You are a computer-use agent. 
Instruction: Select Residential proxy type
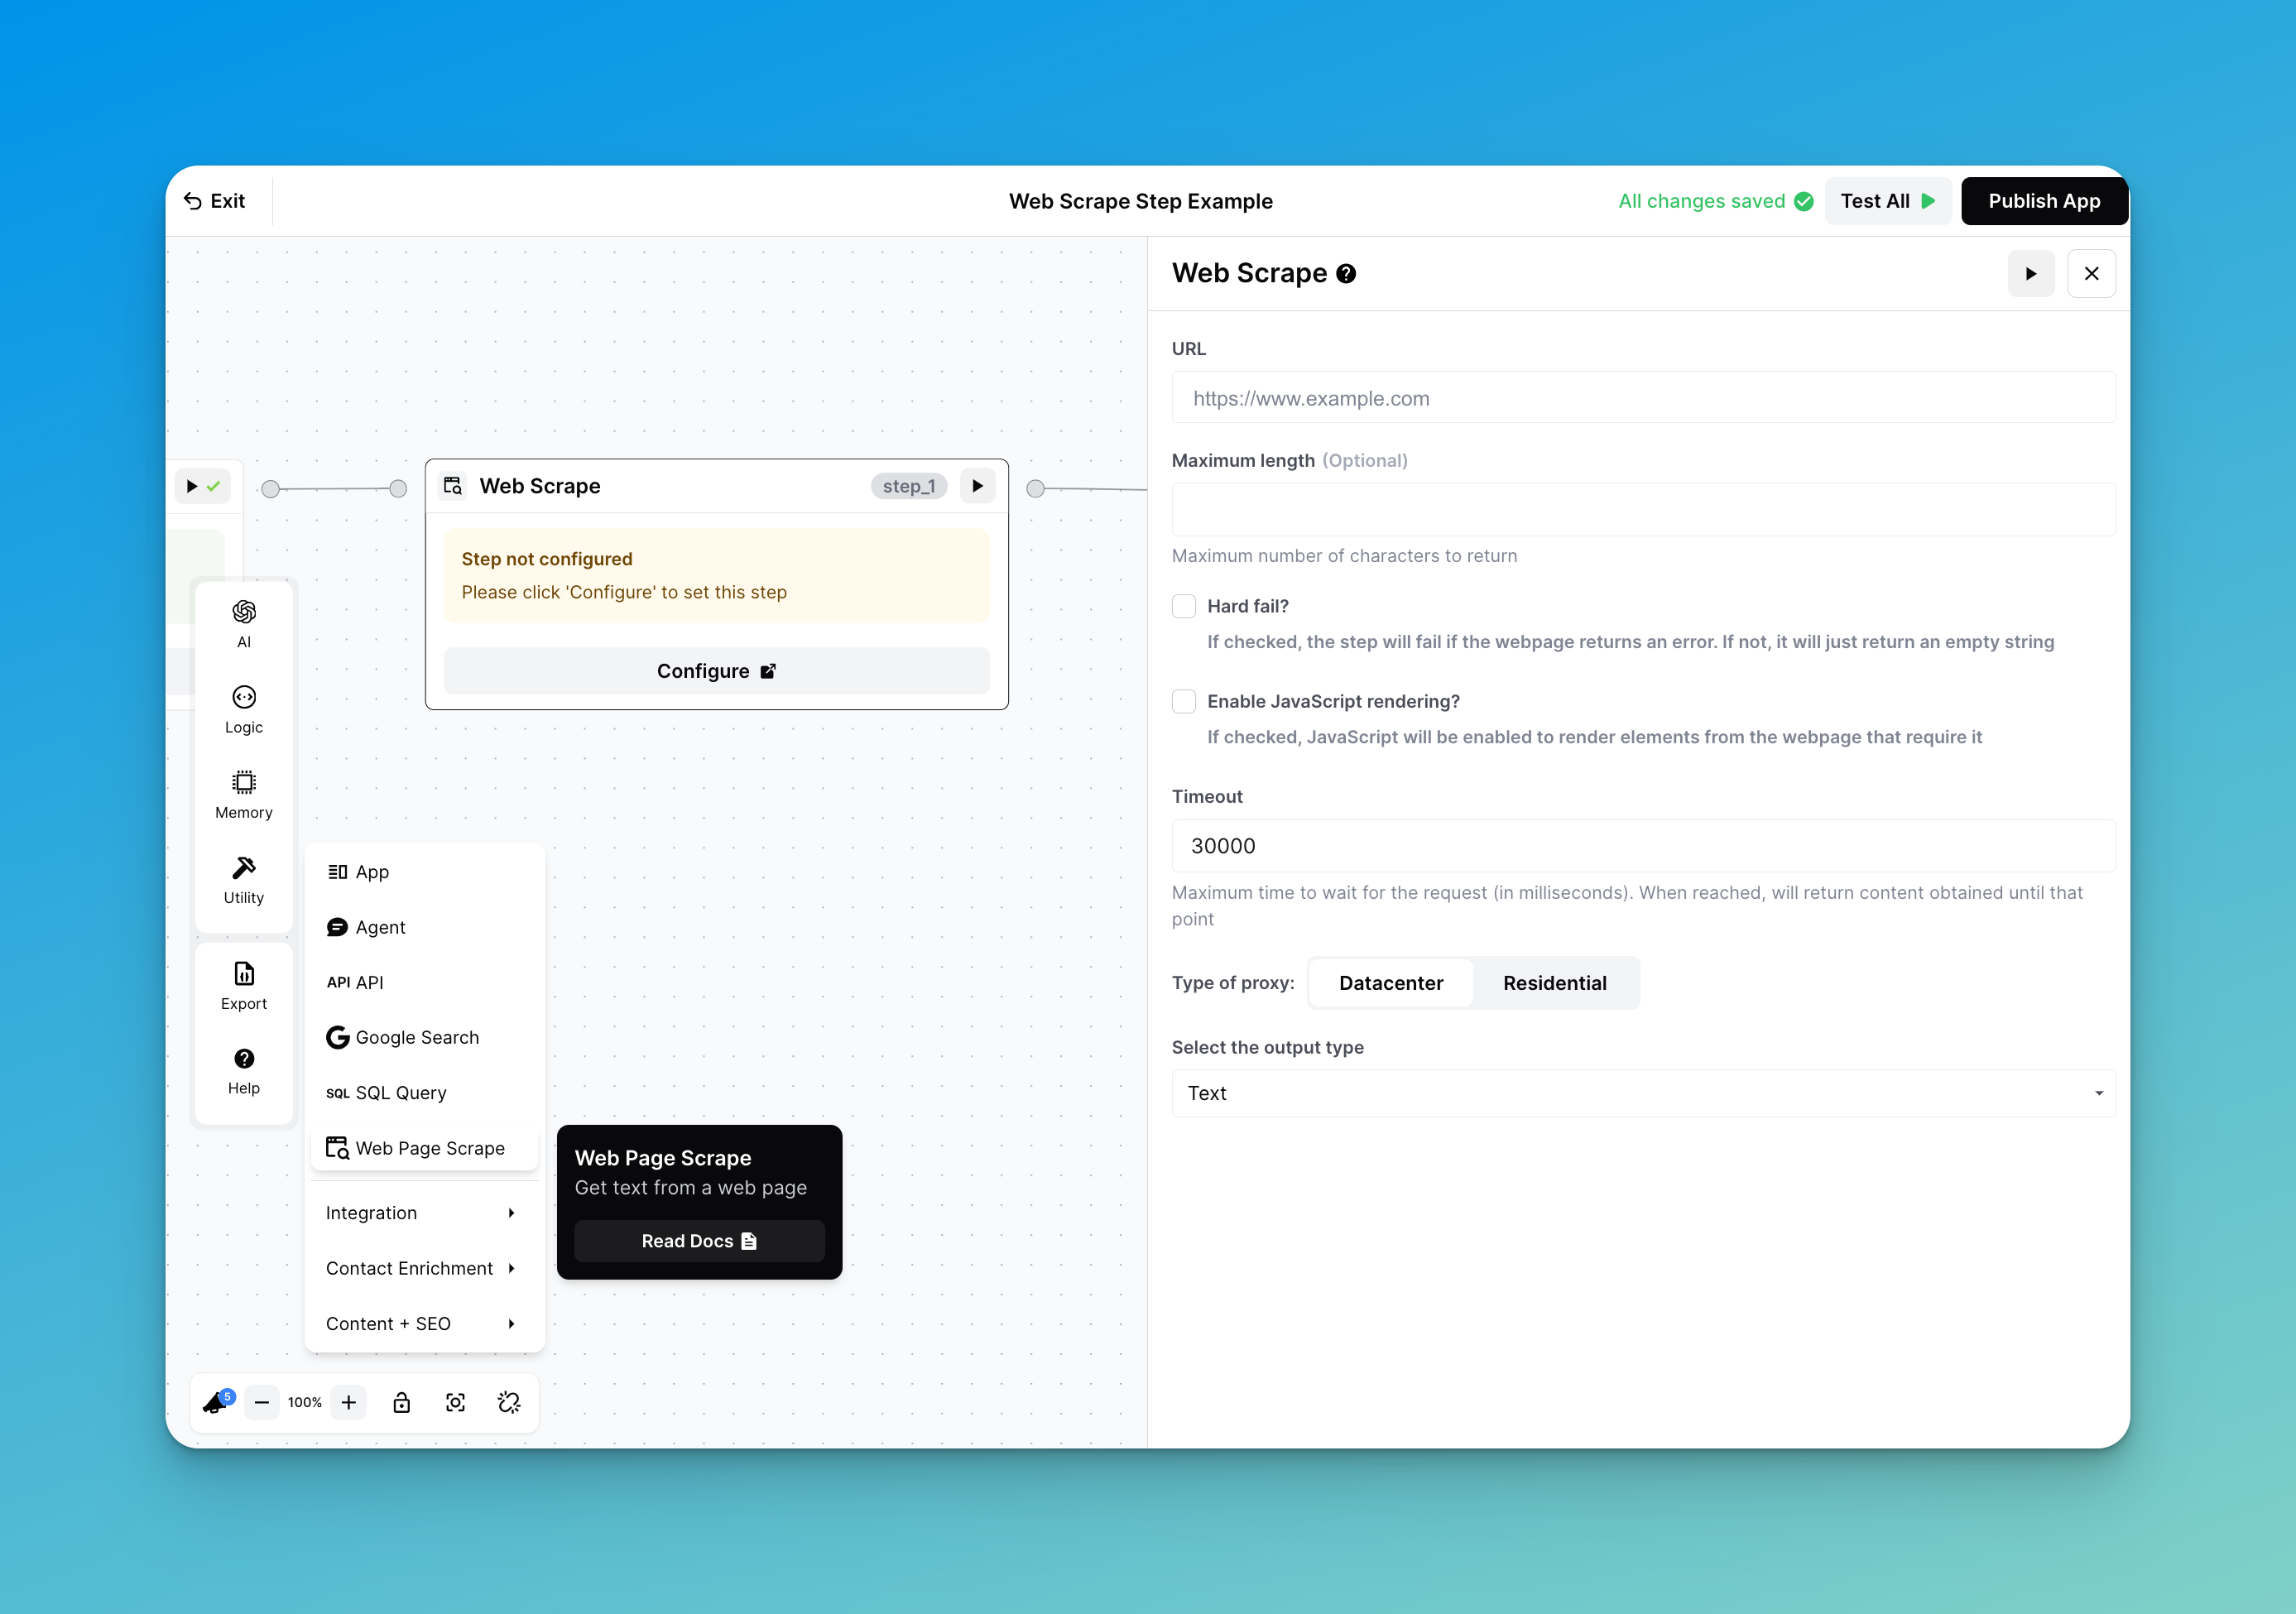click(1554, 983)
